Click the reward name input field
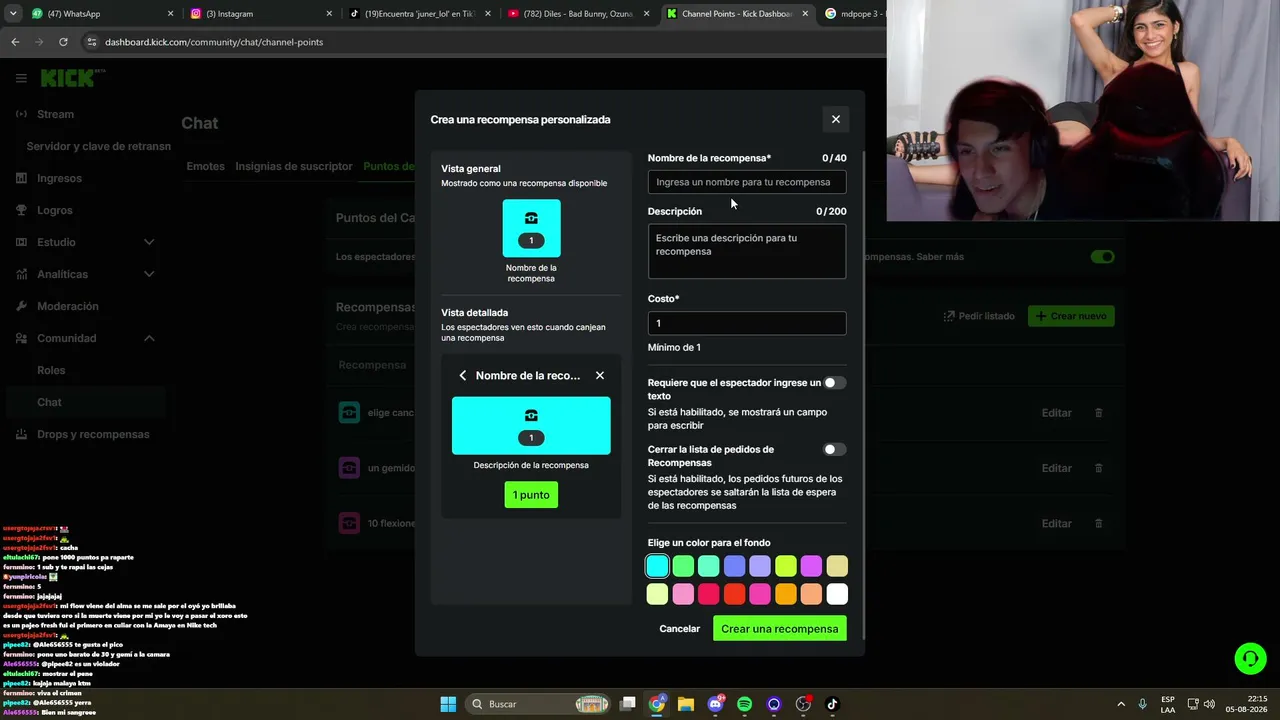The width and height of the screenshot is (1280, 720). tap(747, 182)
